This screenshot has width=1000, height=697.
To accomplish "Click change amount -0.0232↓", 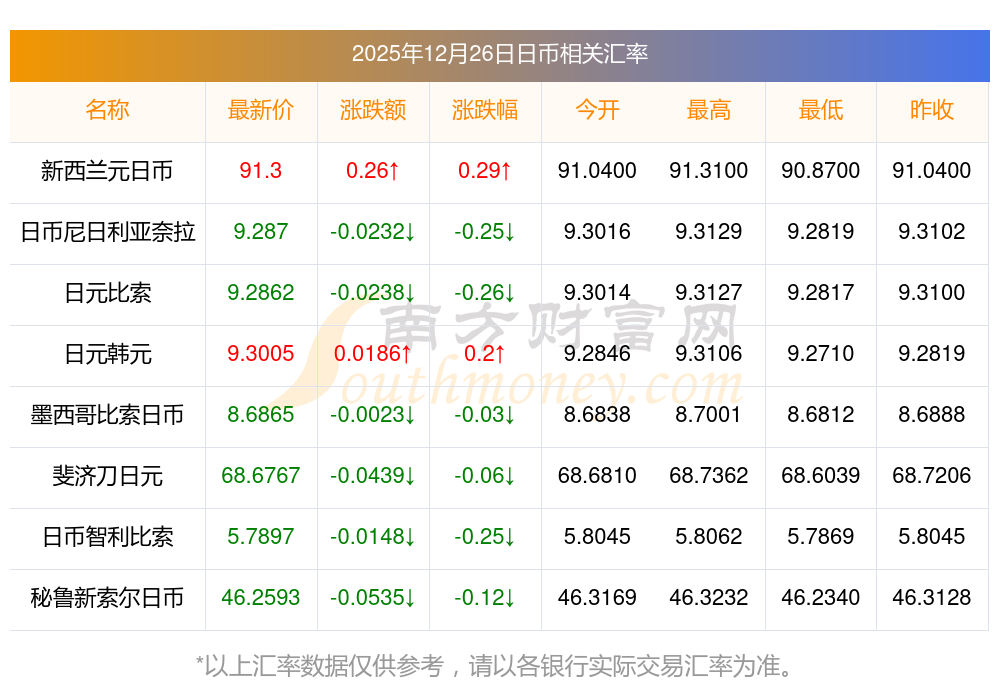I will click(x=372, y=231).
